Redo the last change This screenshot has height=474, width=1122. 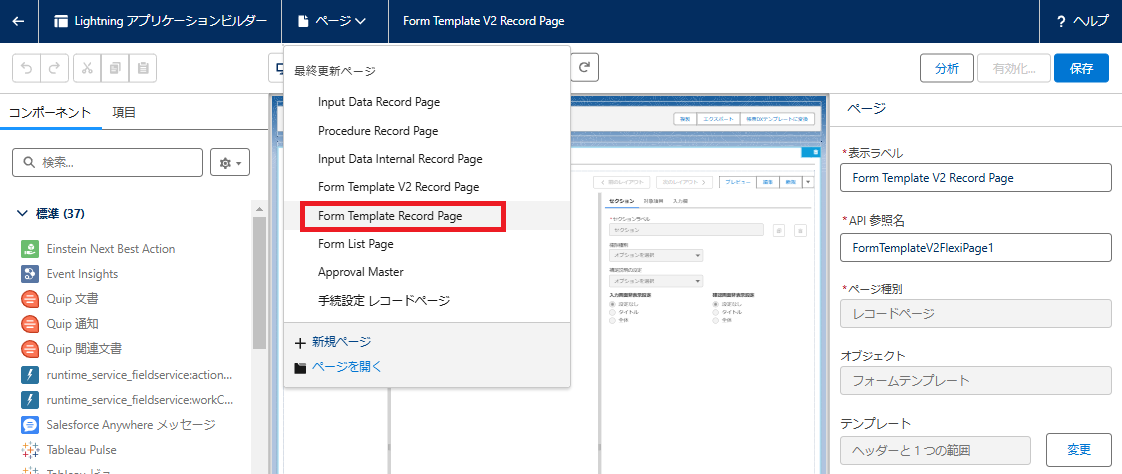[x=54, y=68]
